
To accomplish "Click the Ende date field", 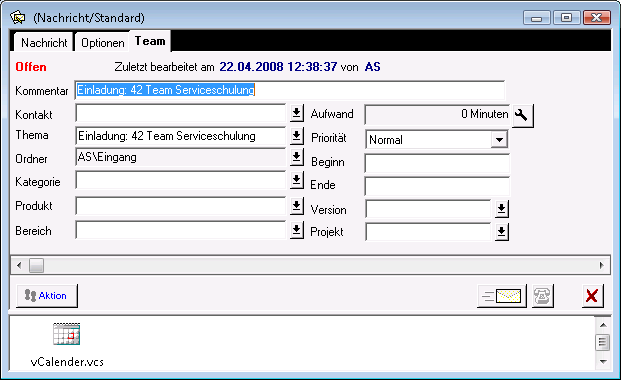I will coord(437,186).
